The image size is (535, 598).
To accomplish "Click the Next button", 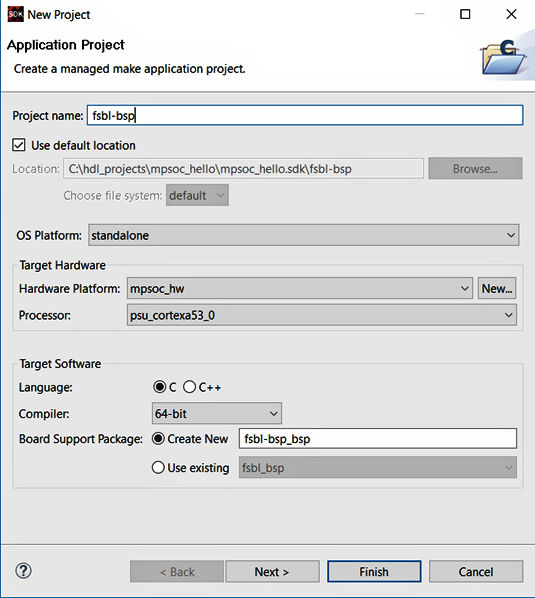I will [x=272, y=572].
